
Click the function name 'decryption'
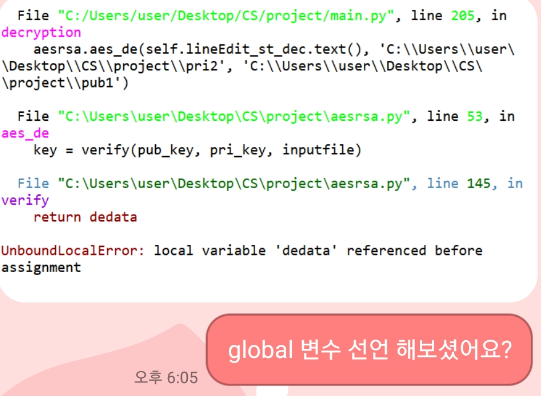[x=41, y=32]
